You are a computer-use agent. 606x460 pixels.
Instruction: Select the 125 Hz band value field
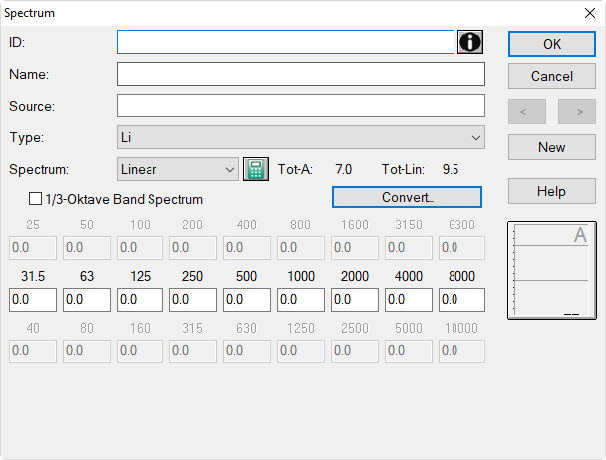(x=140, y=300)
